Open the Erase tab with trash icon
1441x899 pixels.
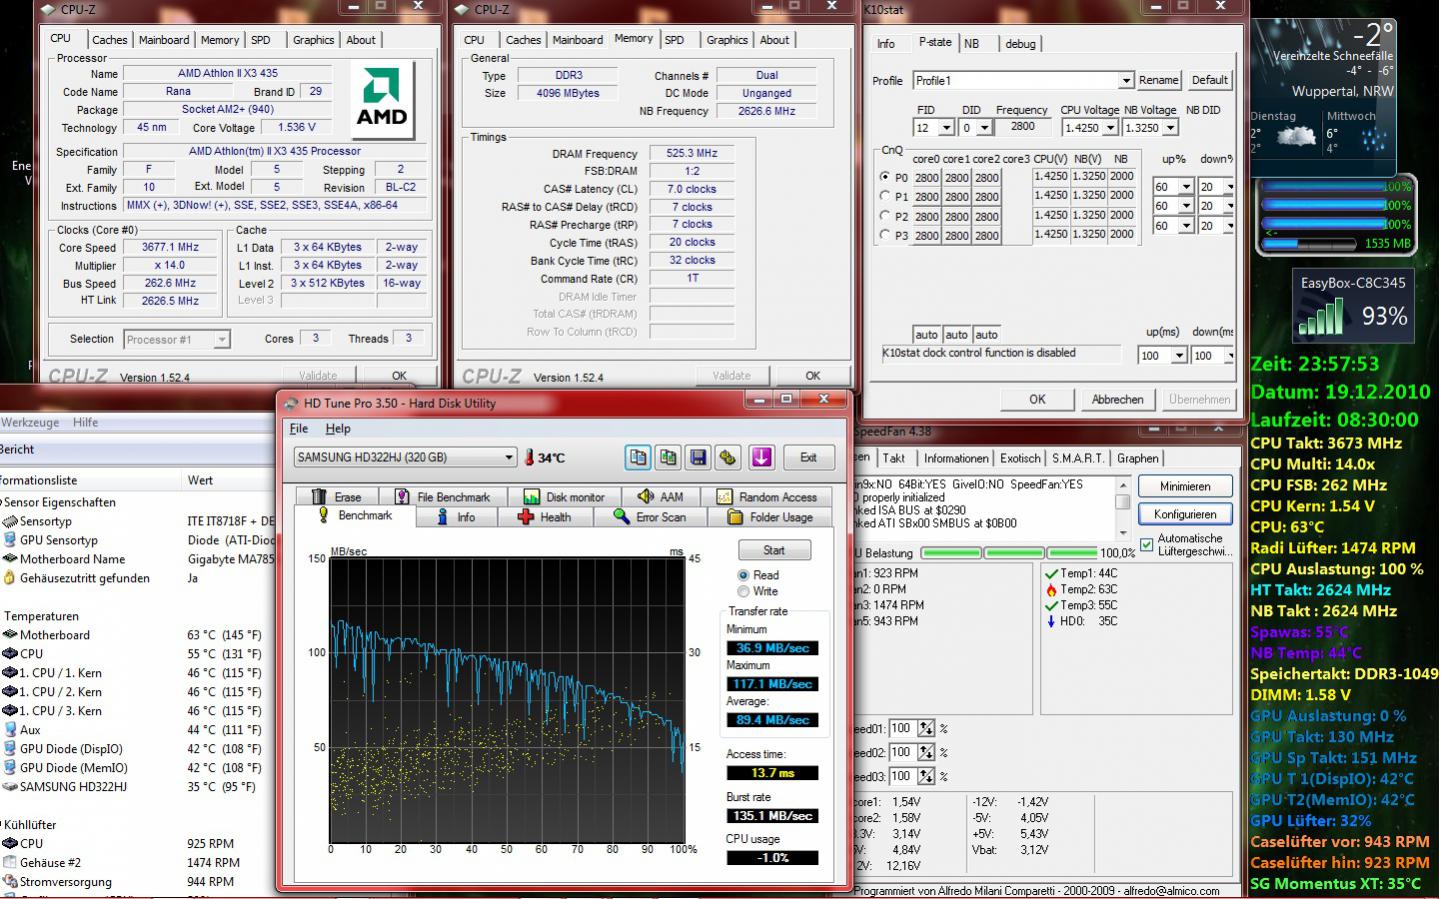336,497
